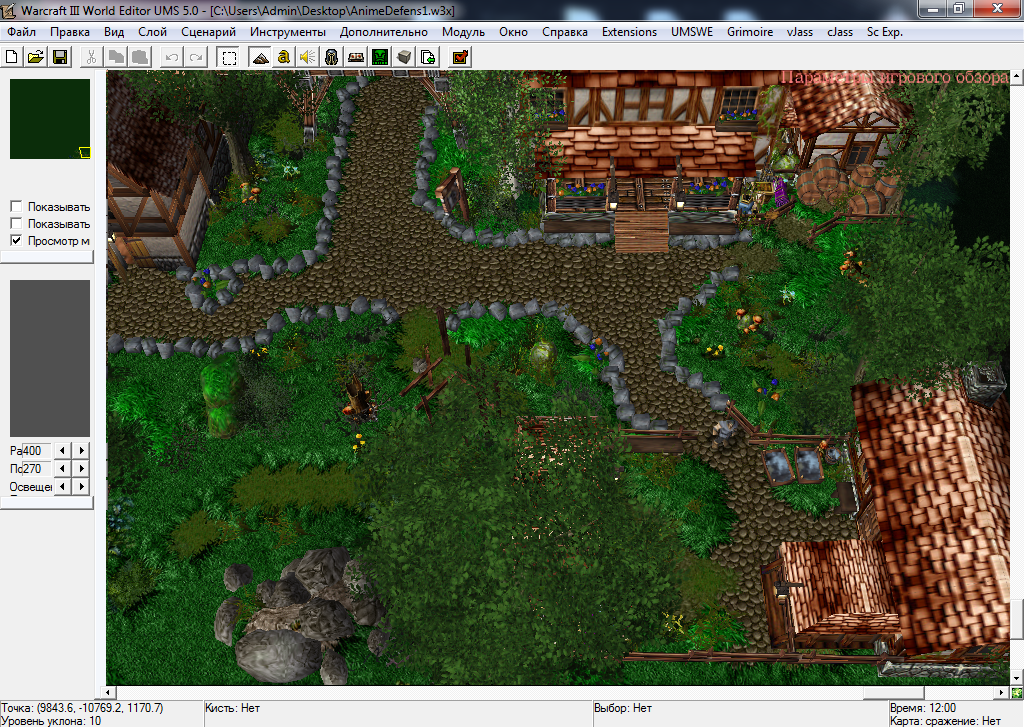
Task: Click the Cut scissors icon
Action: point(91,57)
